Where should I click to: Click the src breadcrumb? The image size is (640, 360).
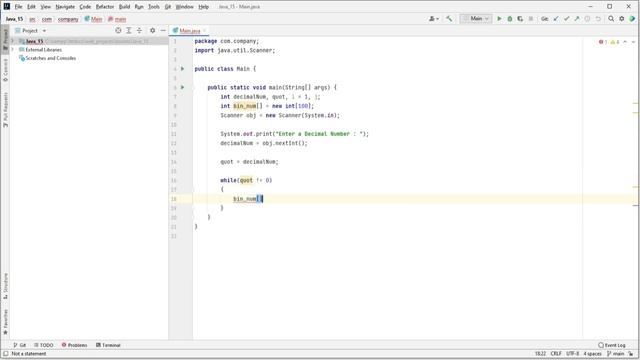32,19
